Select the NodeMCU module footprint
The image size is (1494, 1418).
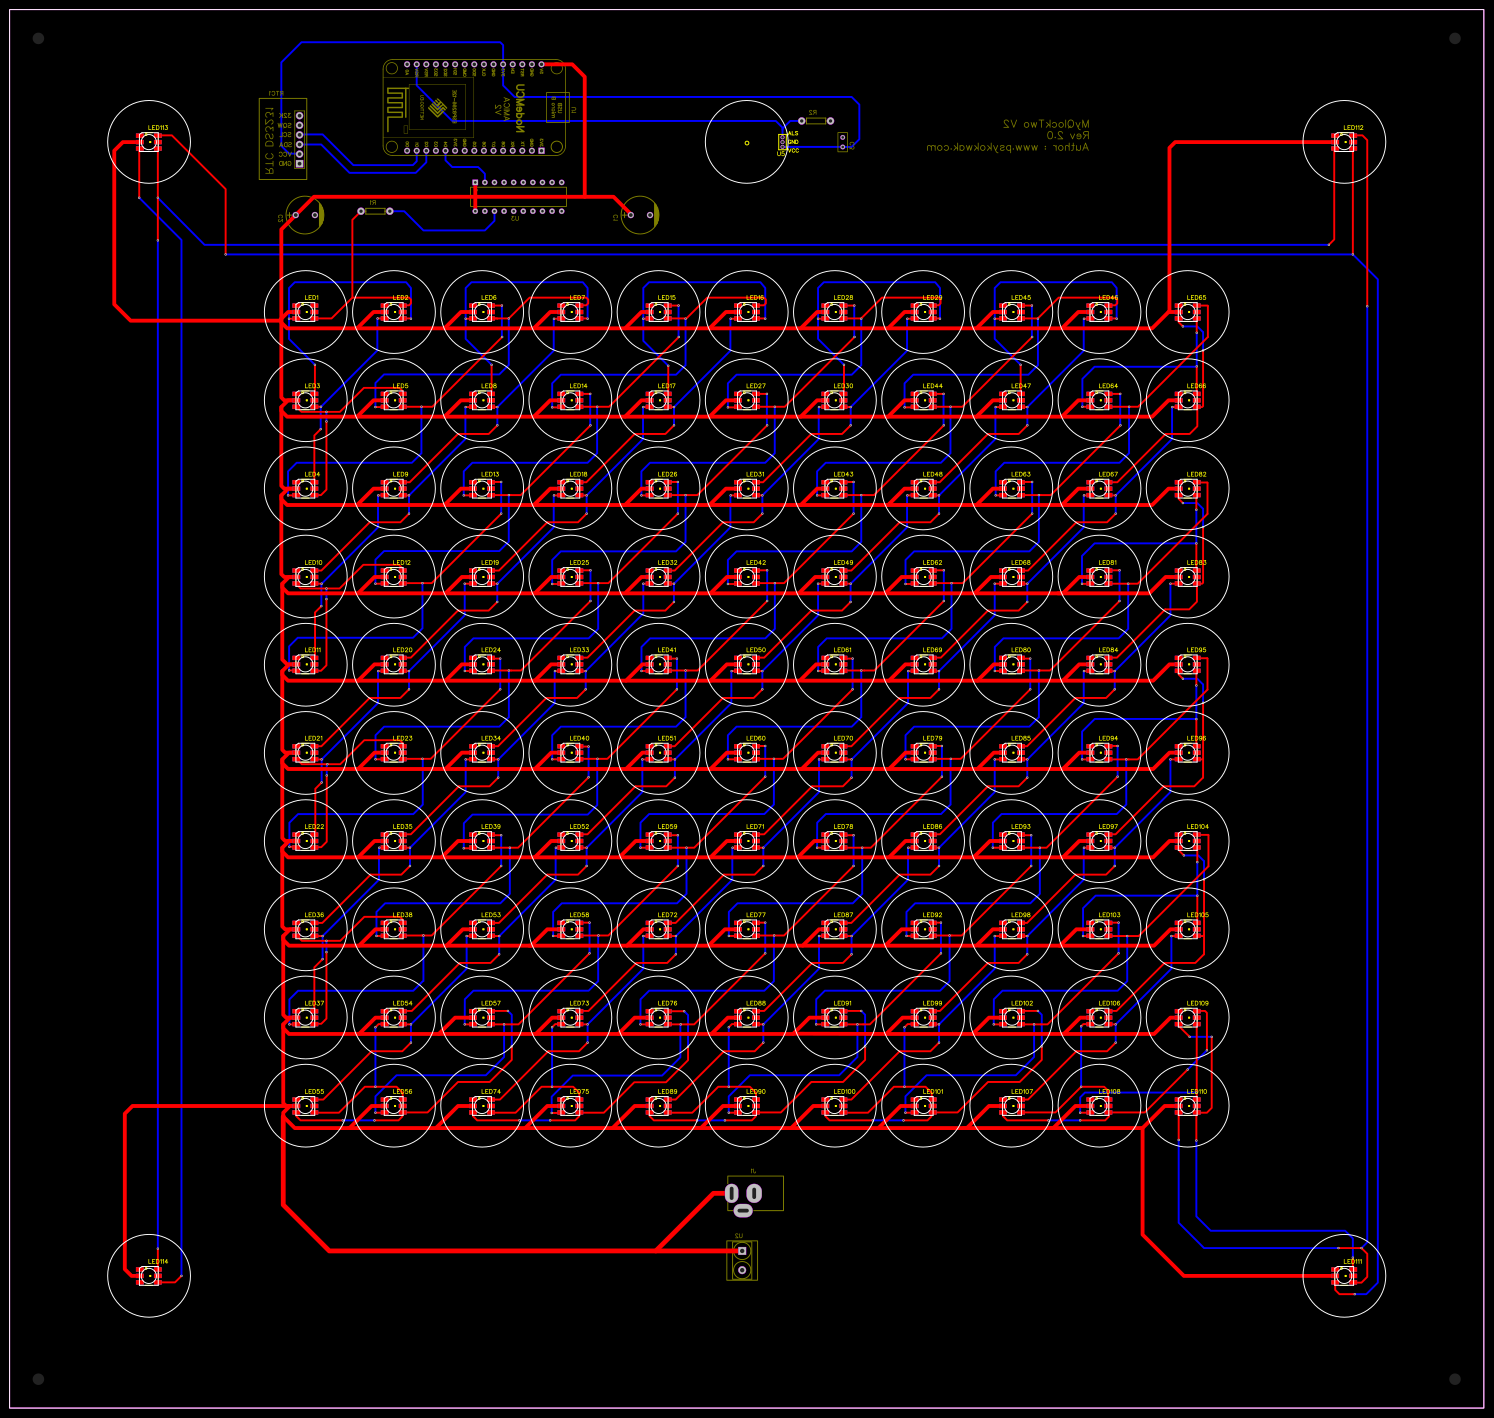tap(474, 107)
